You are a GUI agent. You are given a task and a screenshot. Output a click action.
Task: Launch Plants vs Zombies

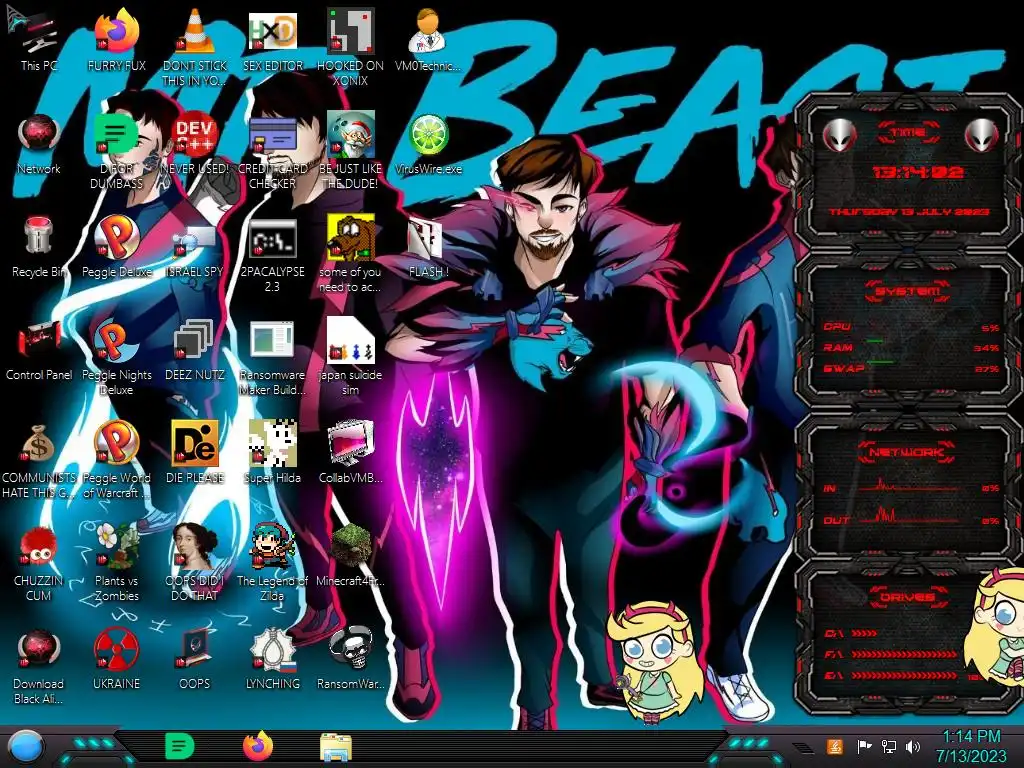coord(116,547)
